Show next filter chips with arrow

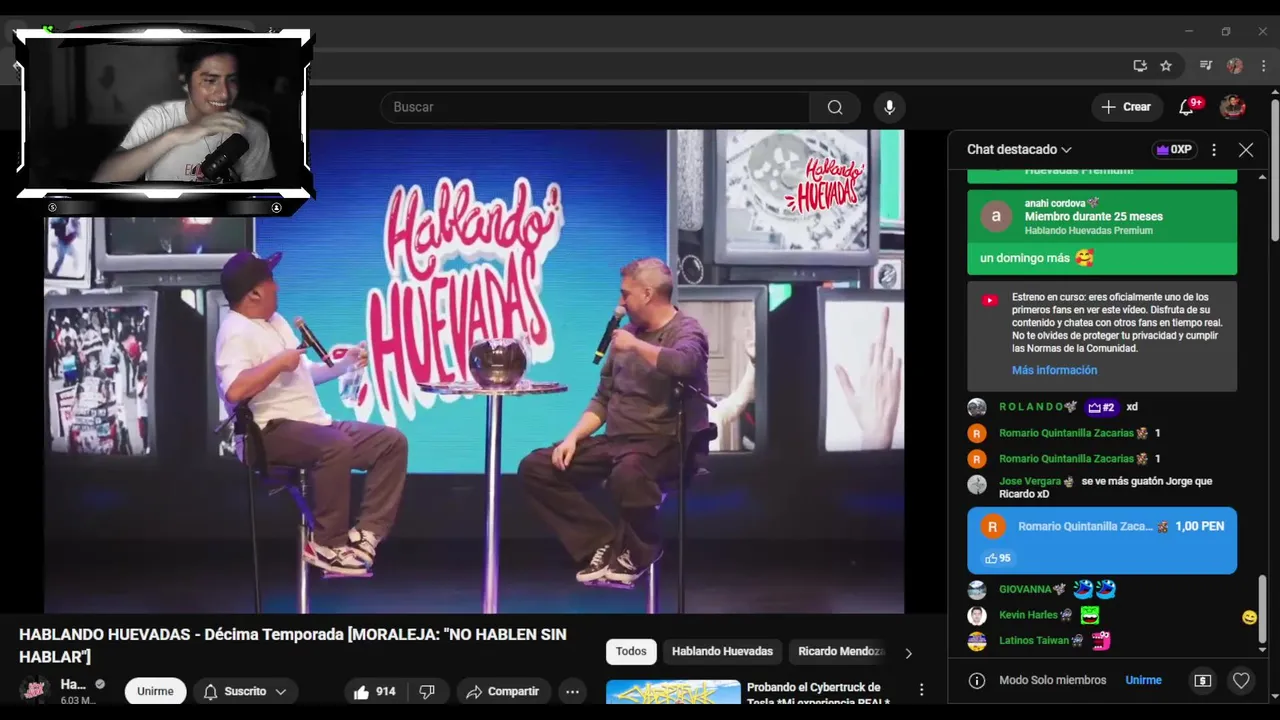(908, 653)
